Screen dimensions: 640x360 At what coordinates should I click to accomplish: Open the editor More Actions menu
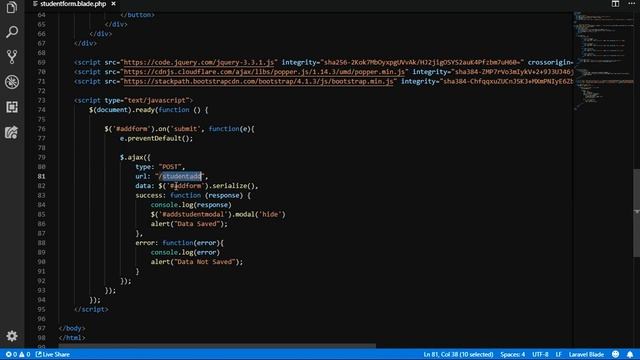tap(631, 4)
